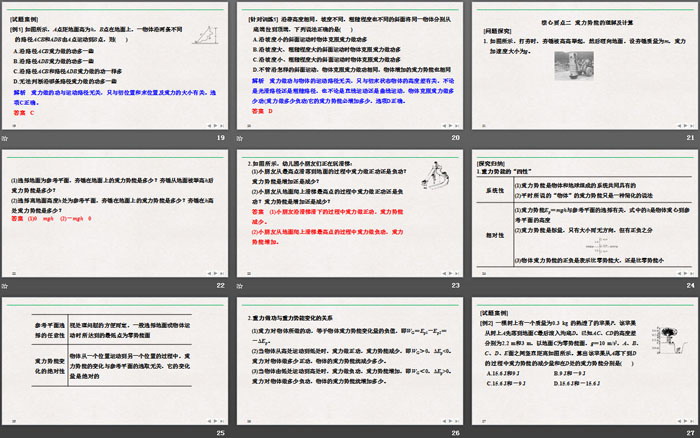The image size is (700, 438).
Task: Click slide number label 26
Action: tap(455, 433)
